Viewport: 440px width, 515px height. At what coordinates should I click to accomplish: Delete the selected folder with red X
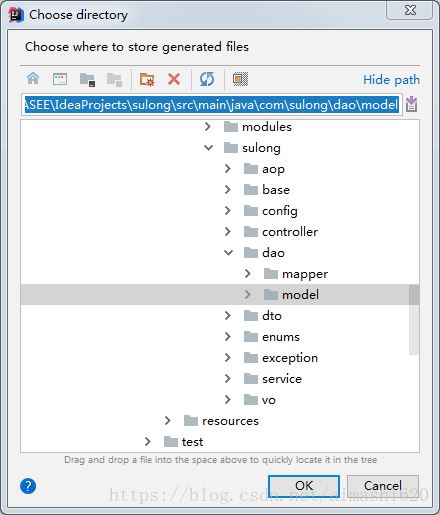click(x=174, y=79)
